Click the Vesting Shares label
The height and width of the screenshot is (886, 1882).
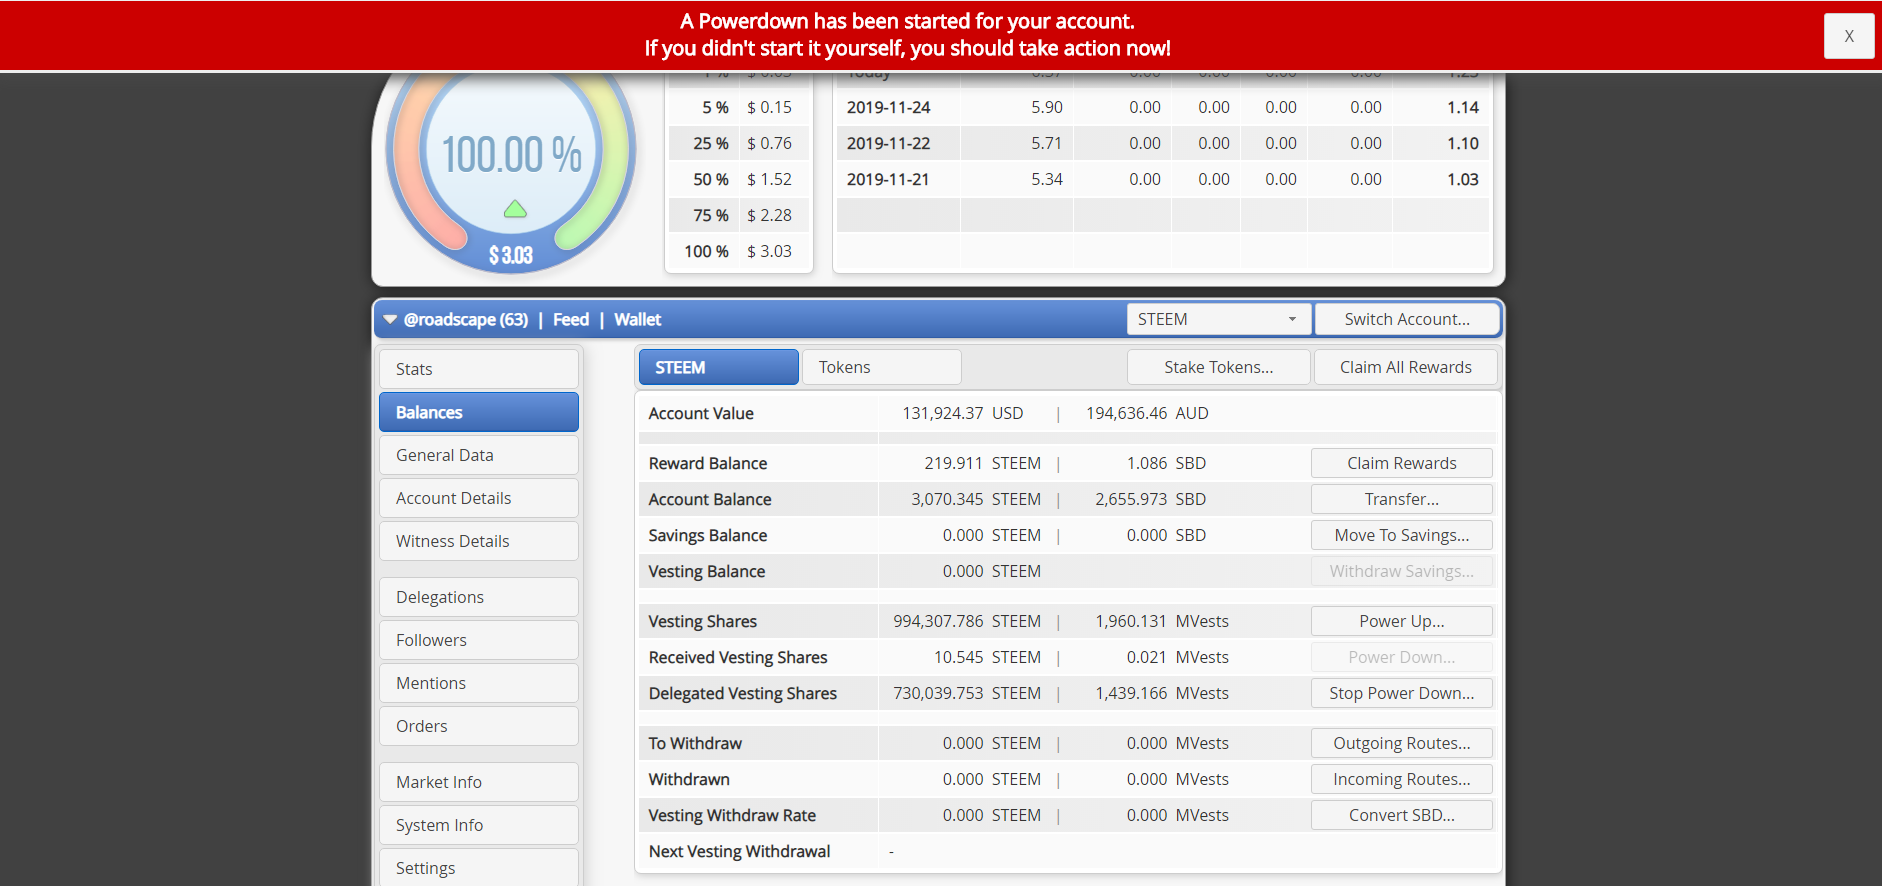[x=703, y=621]
